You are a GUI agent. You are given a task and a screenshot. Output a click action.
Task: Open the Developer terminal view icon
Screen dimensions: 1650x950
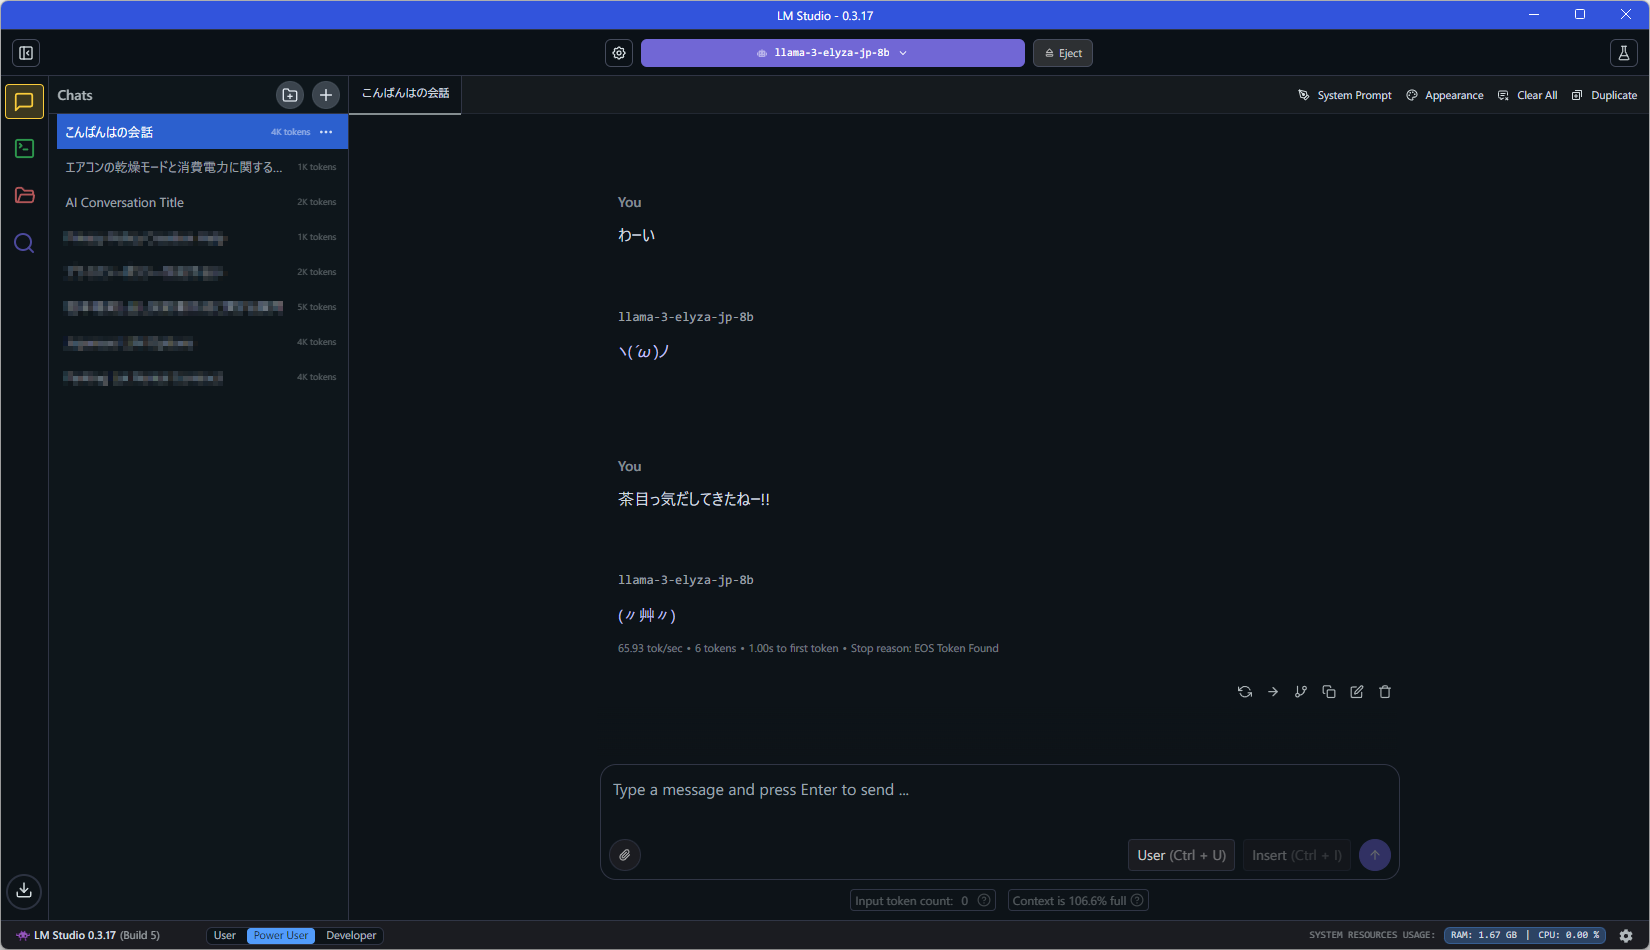click(x=25, y=149)
